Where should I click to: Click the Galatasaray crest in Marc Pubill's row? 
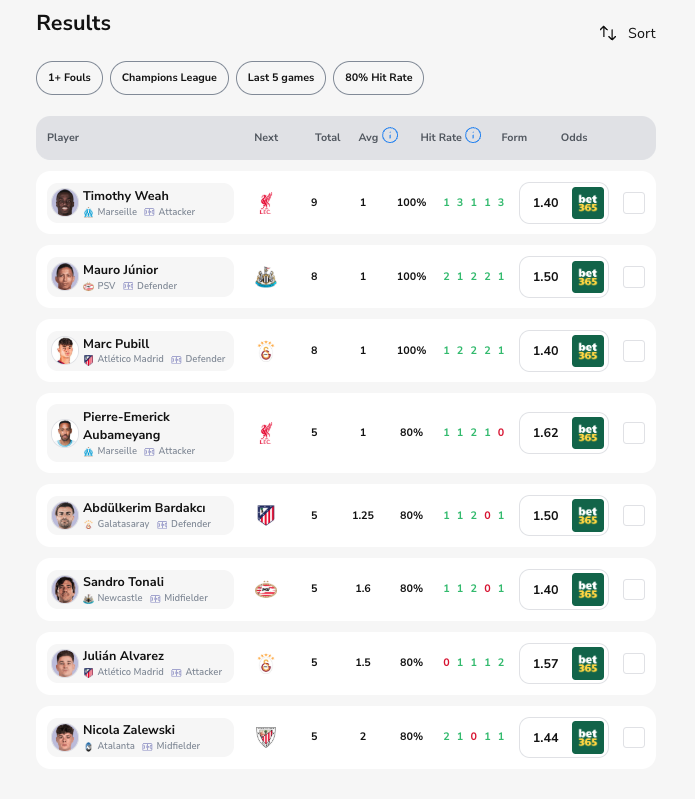click(265, 351)
